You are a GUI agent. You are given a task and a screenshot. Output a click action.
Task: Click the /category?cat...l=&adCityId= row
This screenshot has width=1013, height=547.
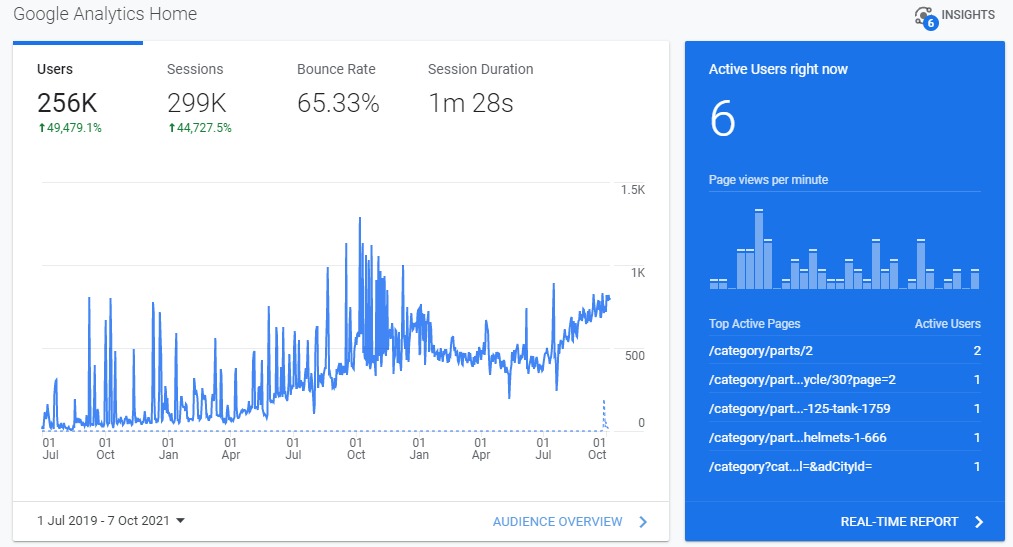point(844,467)
